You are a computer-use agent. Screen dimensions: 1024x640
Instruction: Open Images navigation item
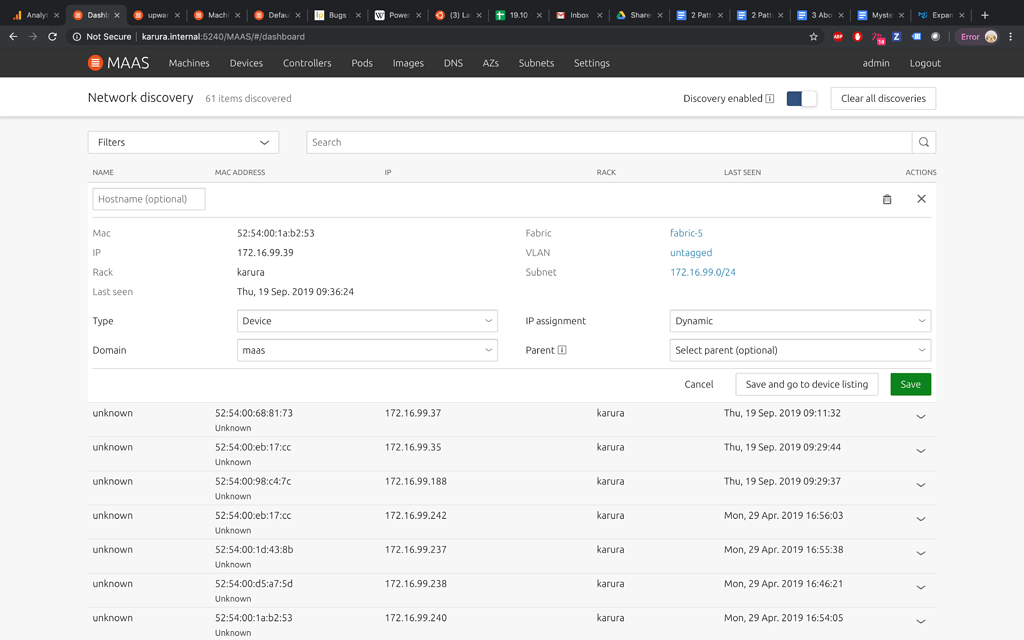408,63
